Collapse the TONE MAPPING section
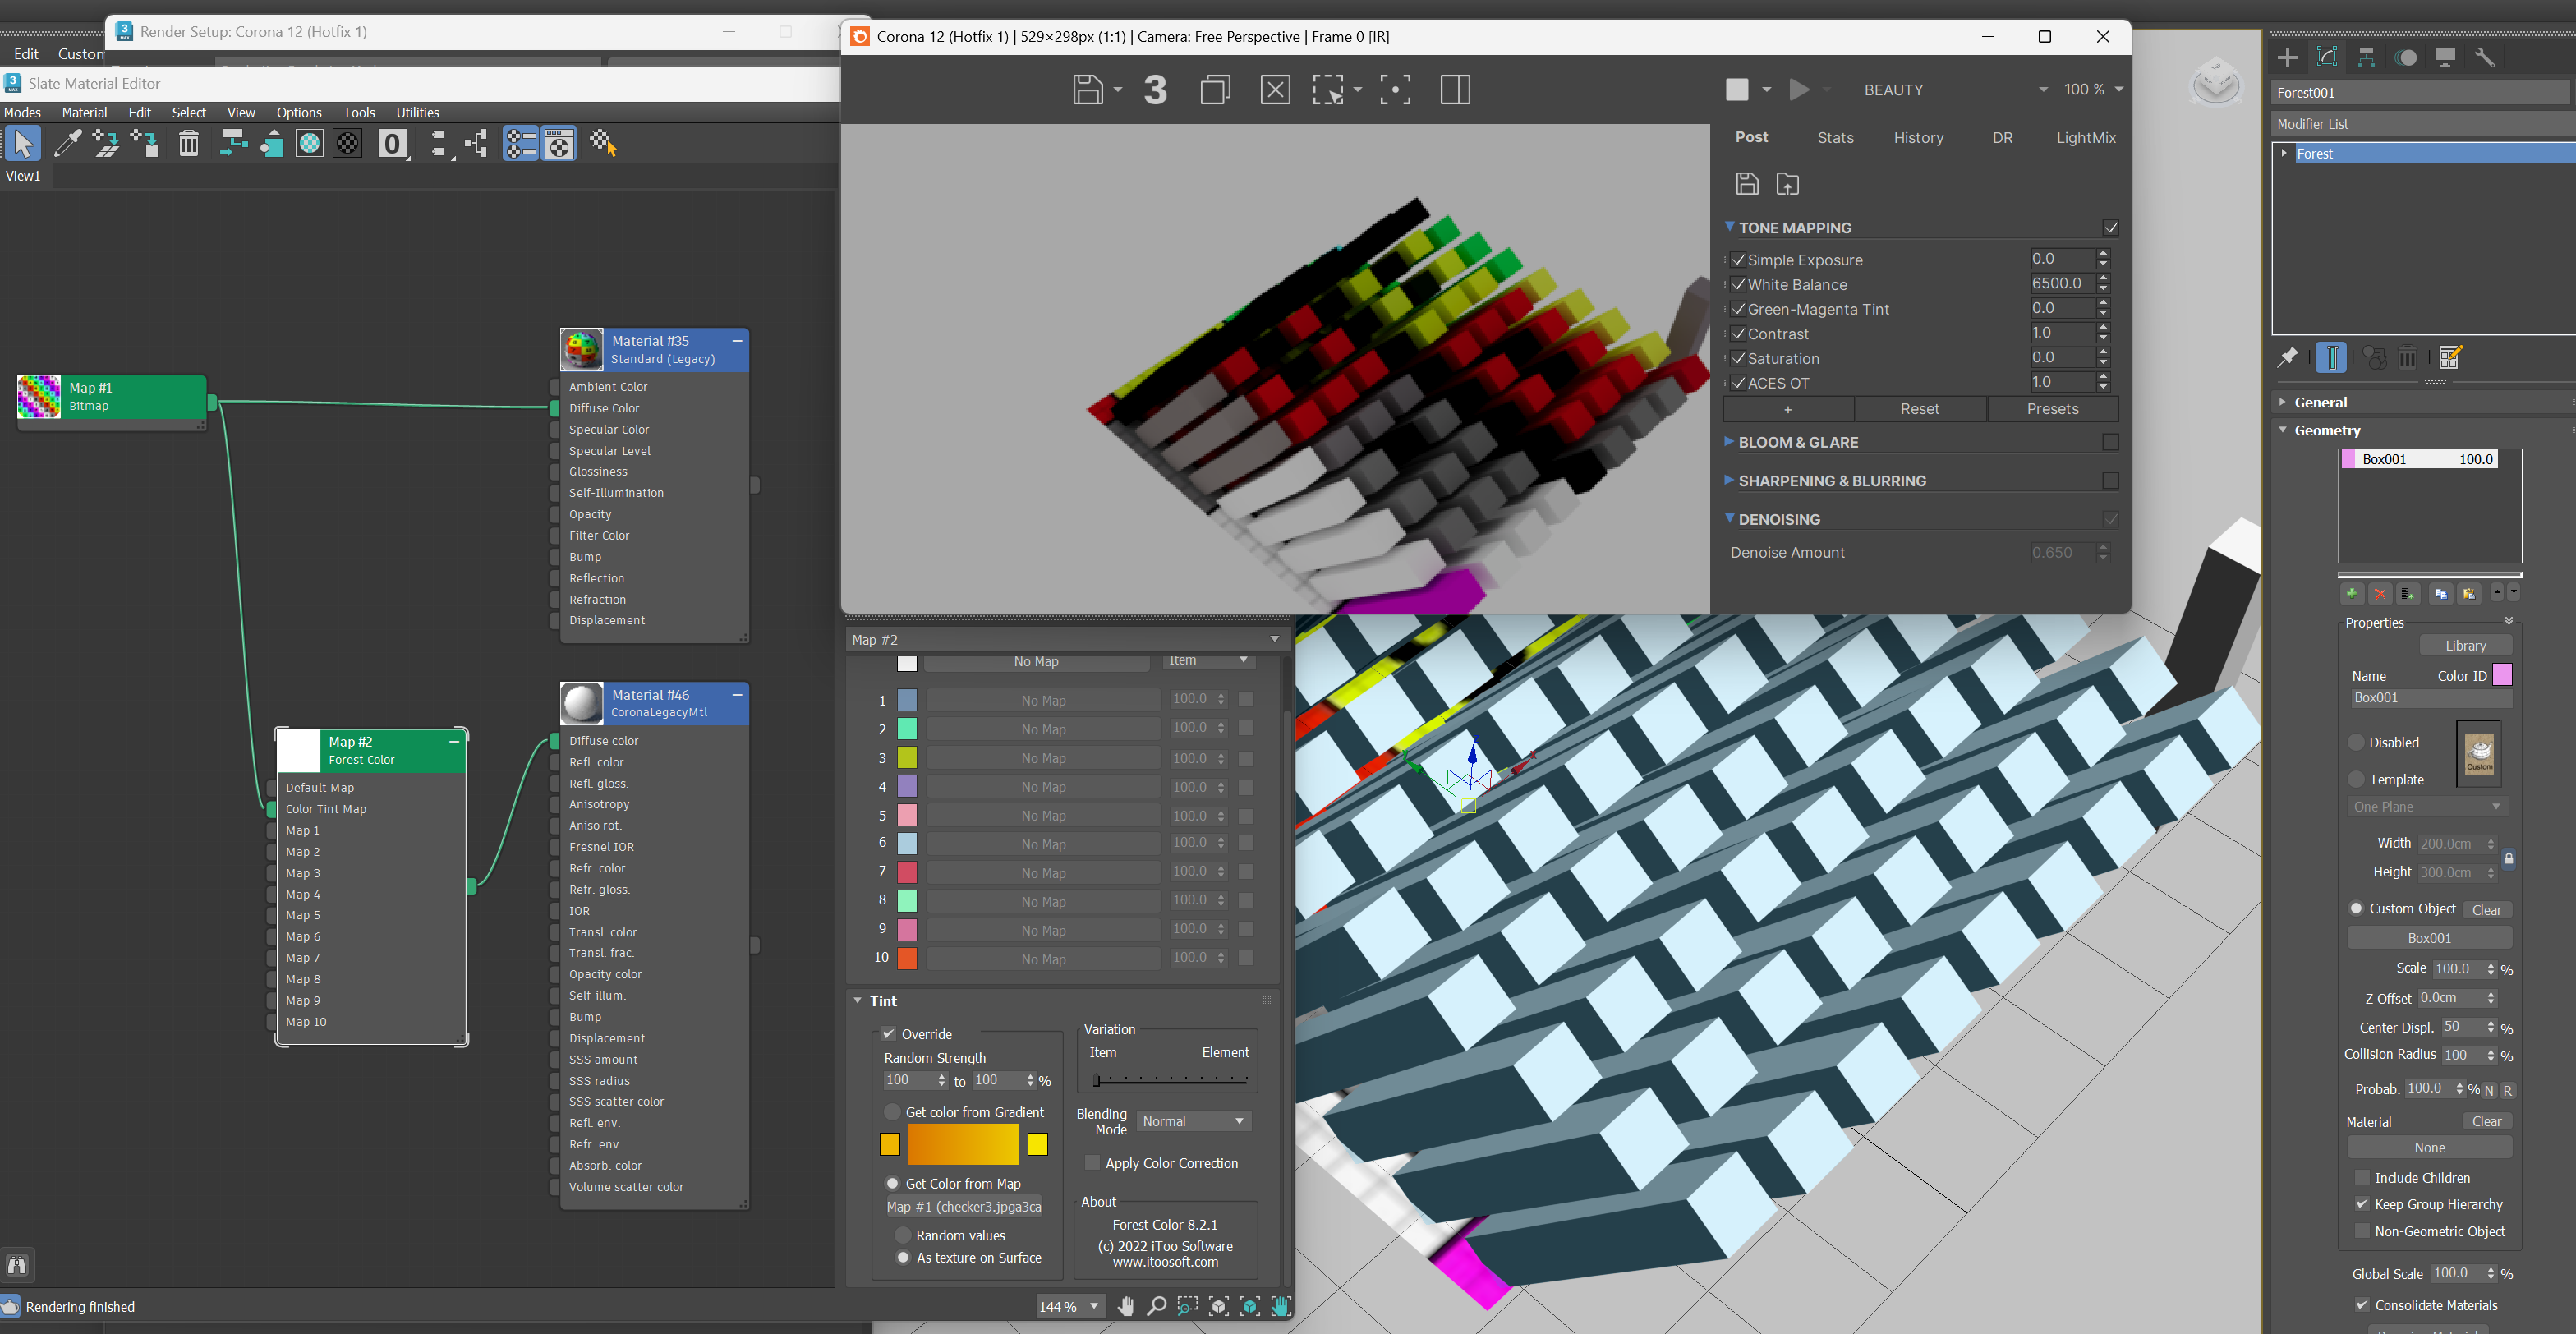Image resolution: width=2576 pixels, height=1334 pixels. tap(1729, 227)
